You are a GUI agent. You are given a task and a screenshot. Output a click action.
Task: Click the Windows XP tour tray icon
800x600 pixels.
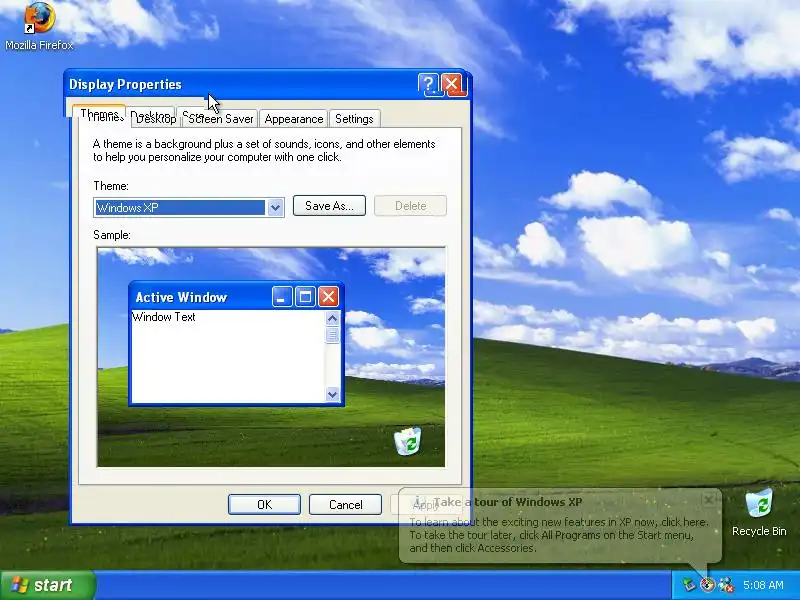(707, 585)
